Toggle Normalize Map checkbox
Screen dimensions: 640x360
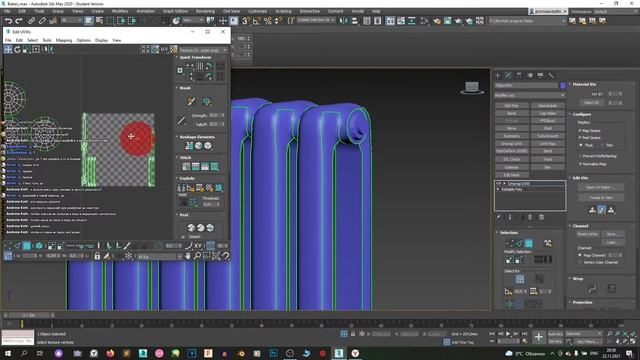[580, 164]
